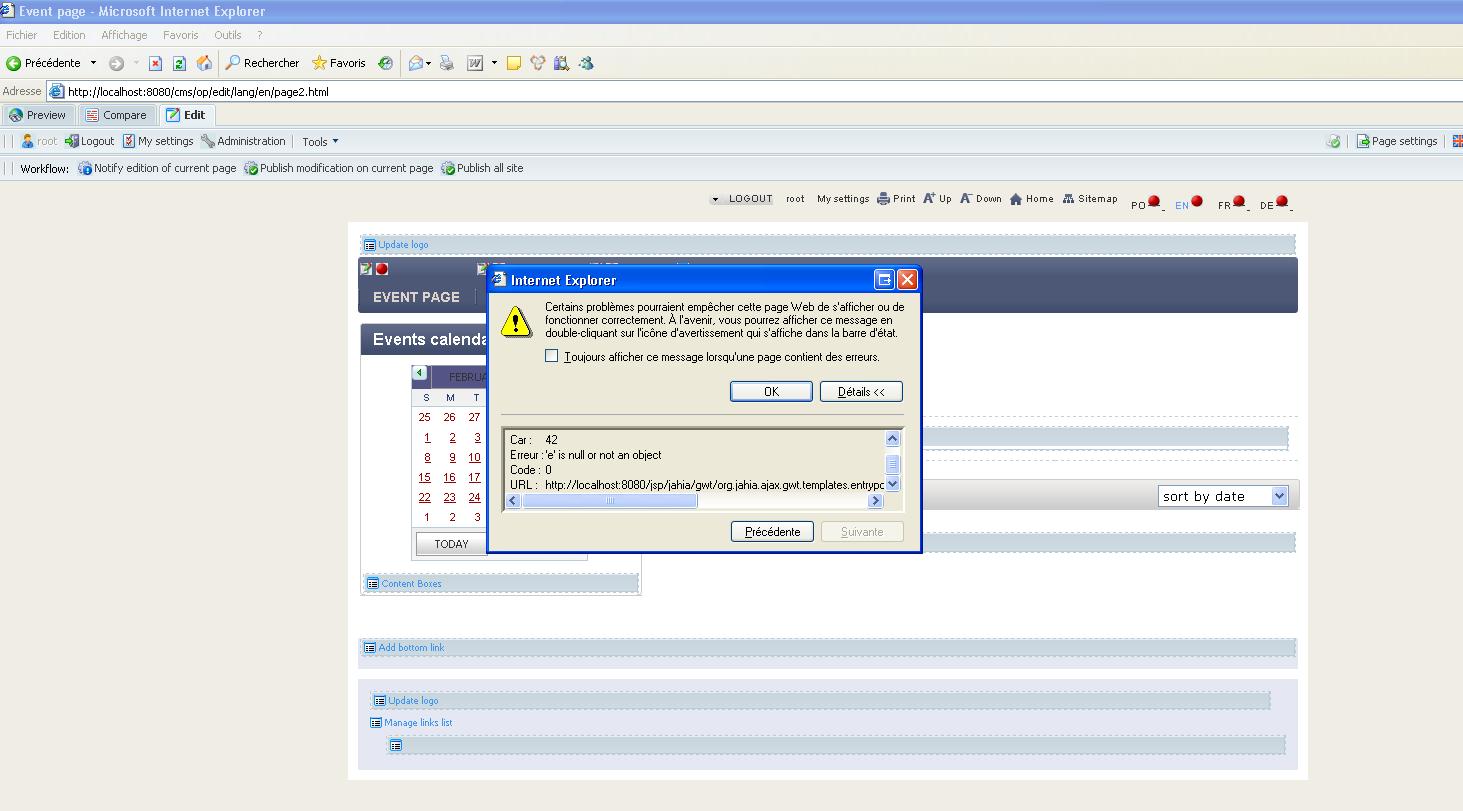Click Logout in Jahia toolbar
This screenshot has height=811, width=1463.
pos(89,141)
